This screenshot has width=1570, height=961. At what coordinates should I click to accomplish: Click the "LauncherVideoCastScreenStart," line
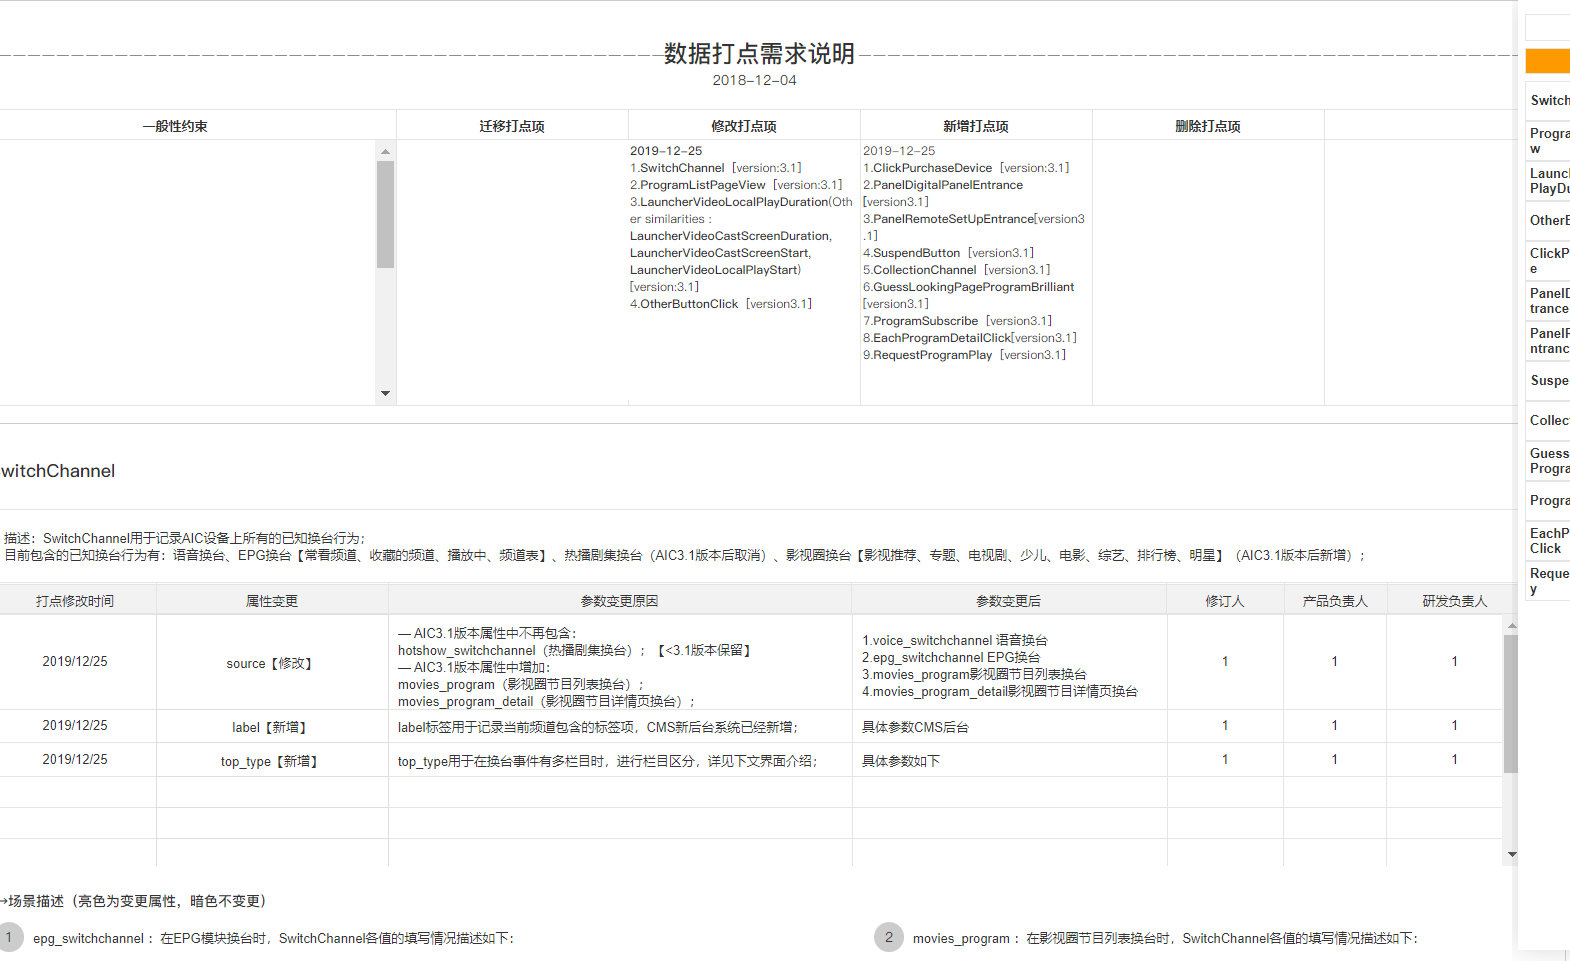pyautogui.click(x=720, y=253)
